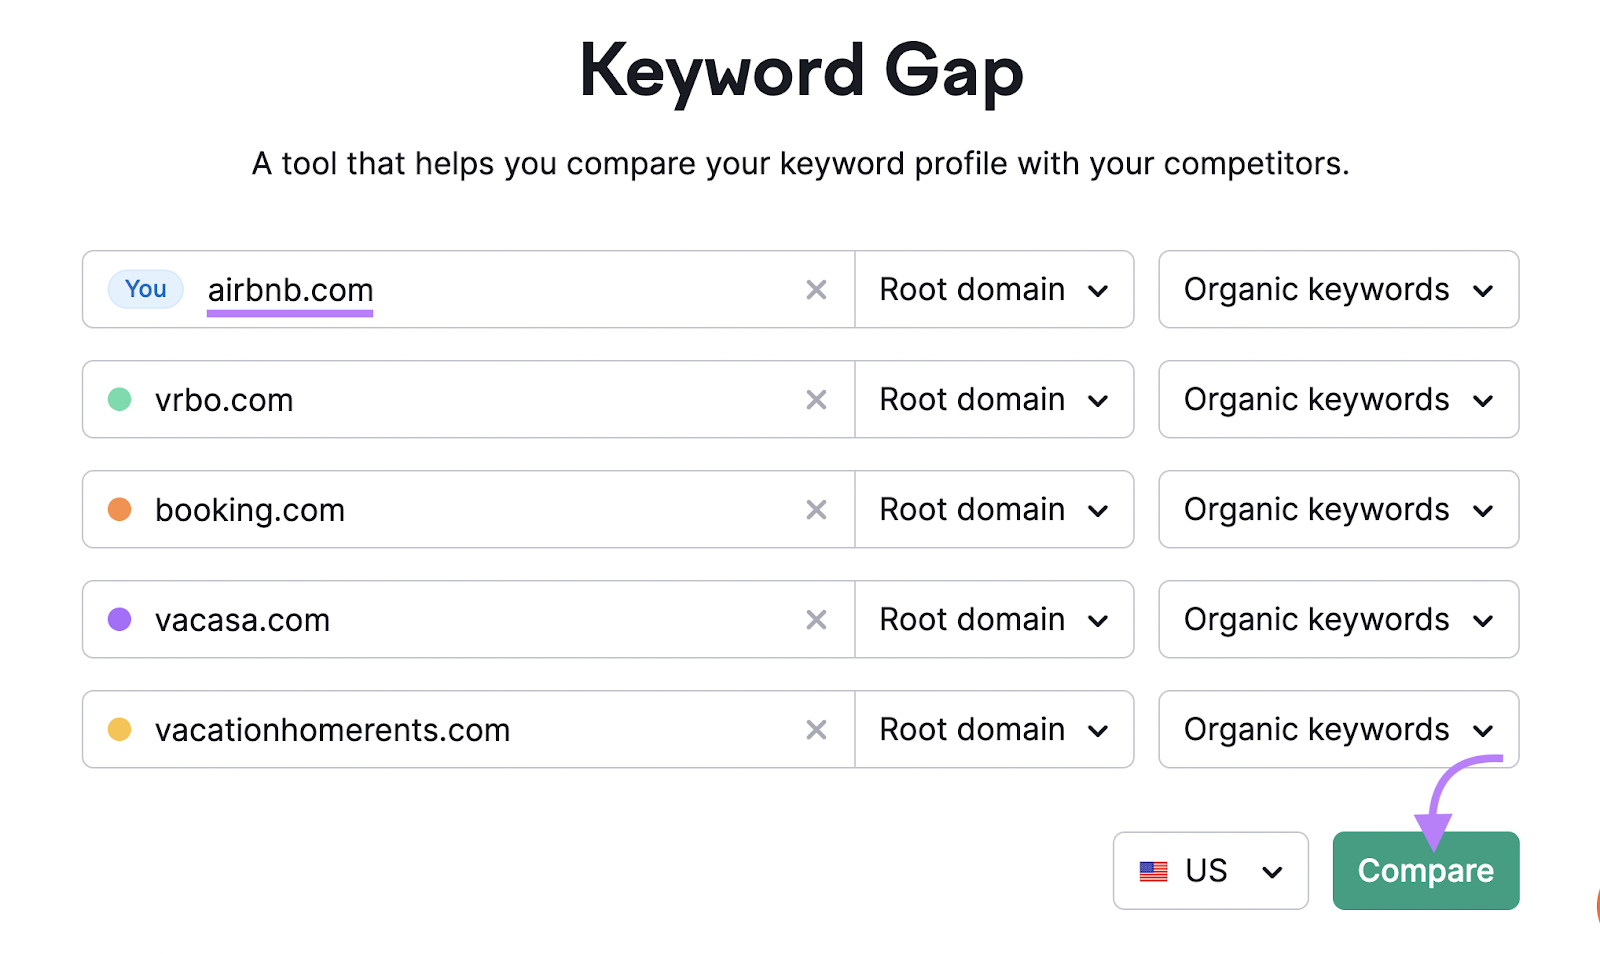Click the 'You' badge next to airbnb.com
The height and width of the screenshot is (954, 1600).
pos(145,289)
